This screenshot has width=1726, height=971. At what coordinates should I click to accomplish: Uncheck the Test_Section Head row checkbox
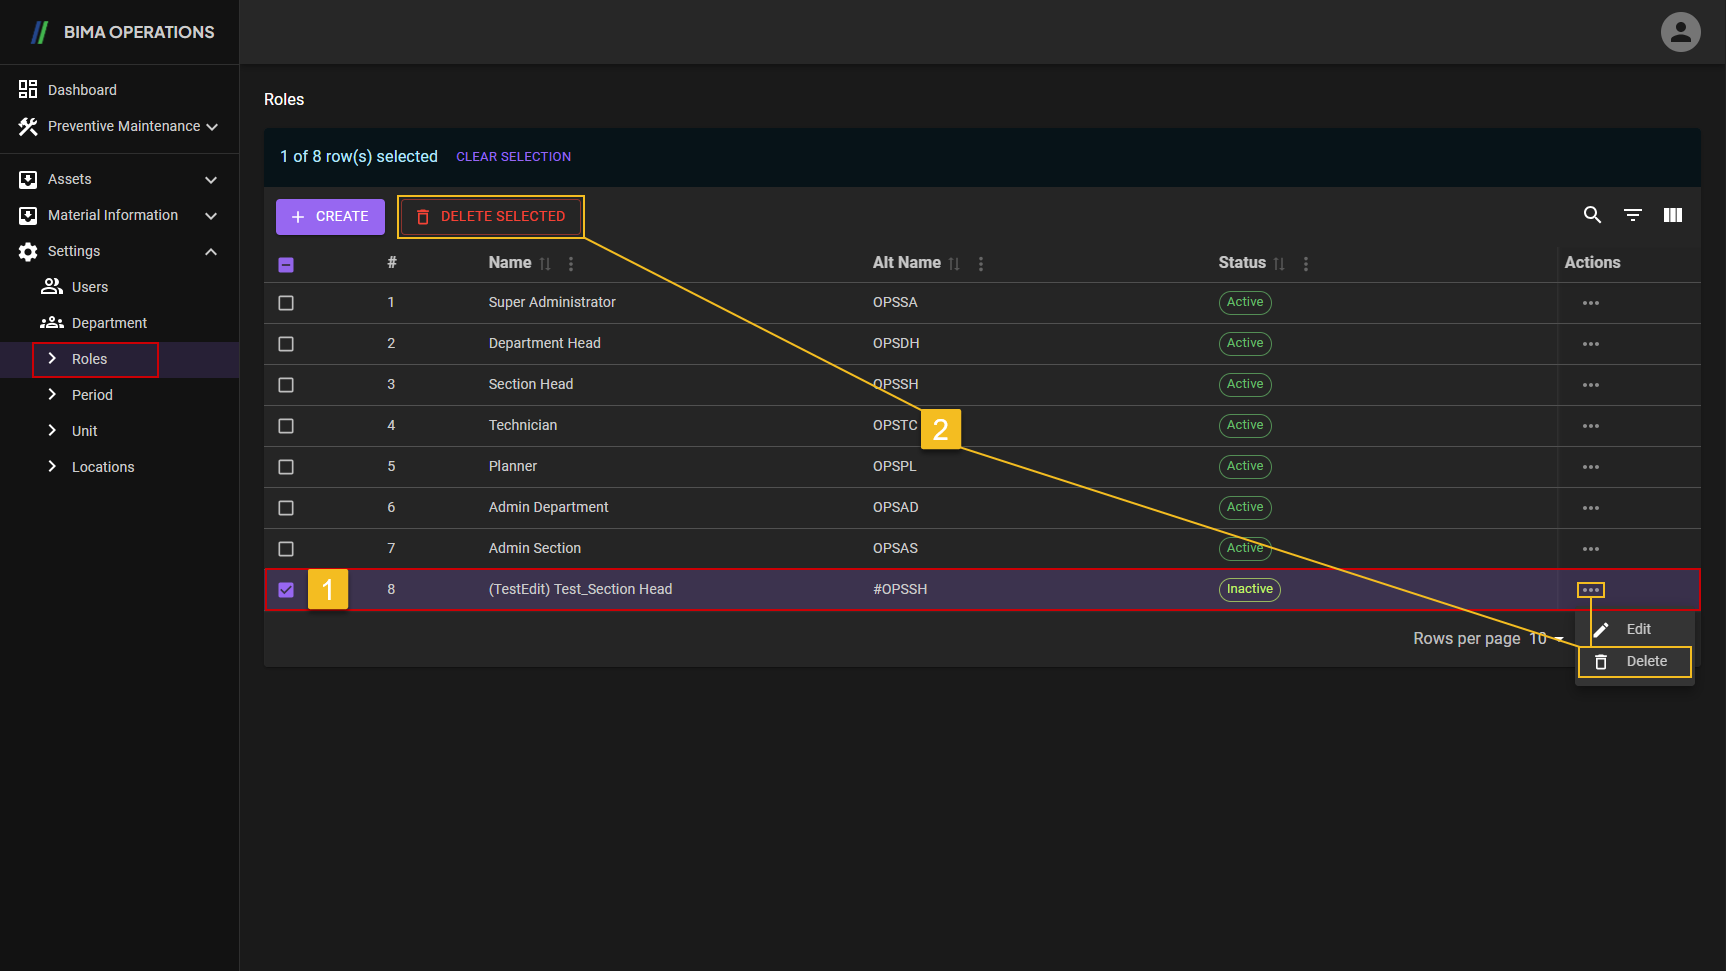(x=286, y=590)
